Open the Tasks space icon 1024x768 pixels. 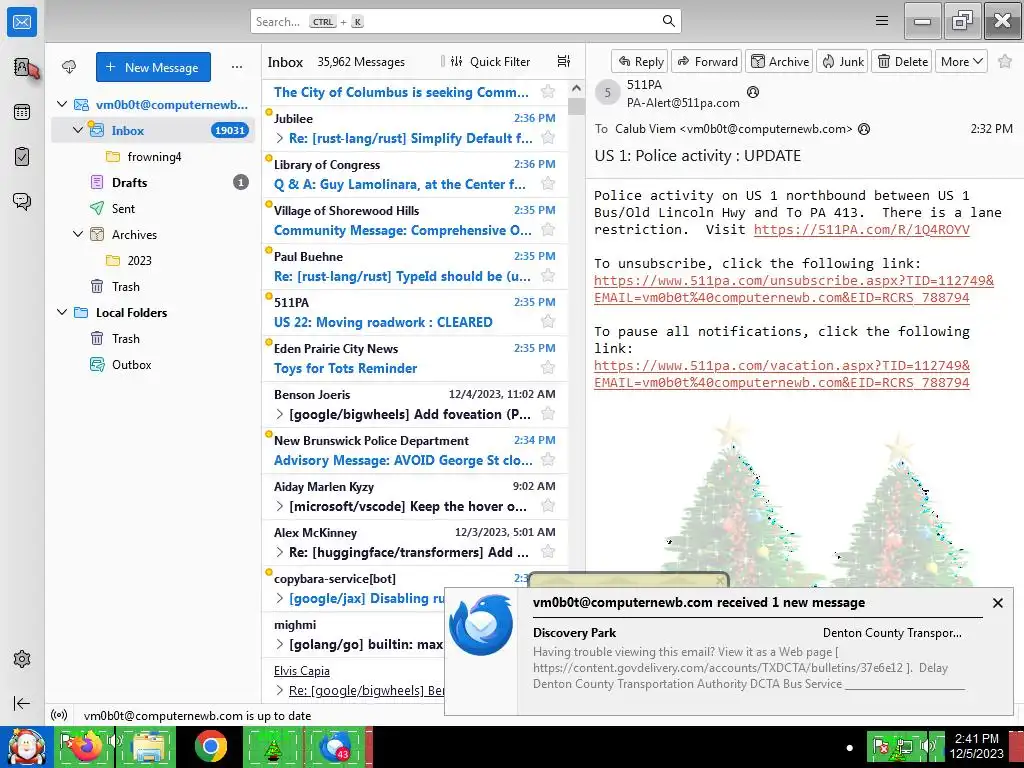point(22,157)
